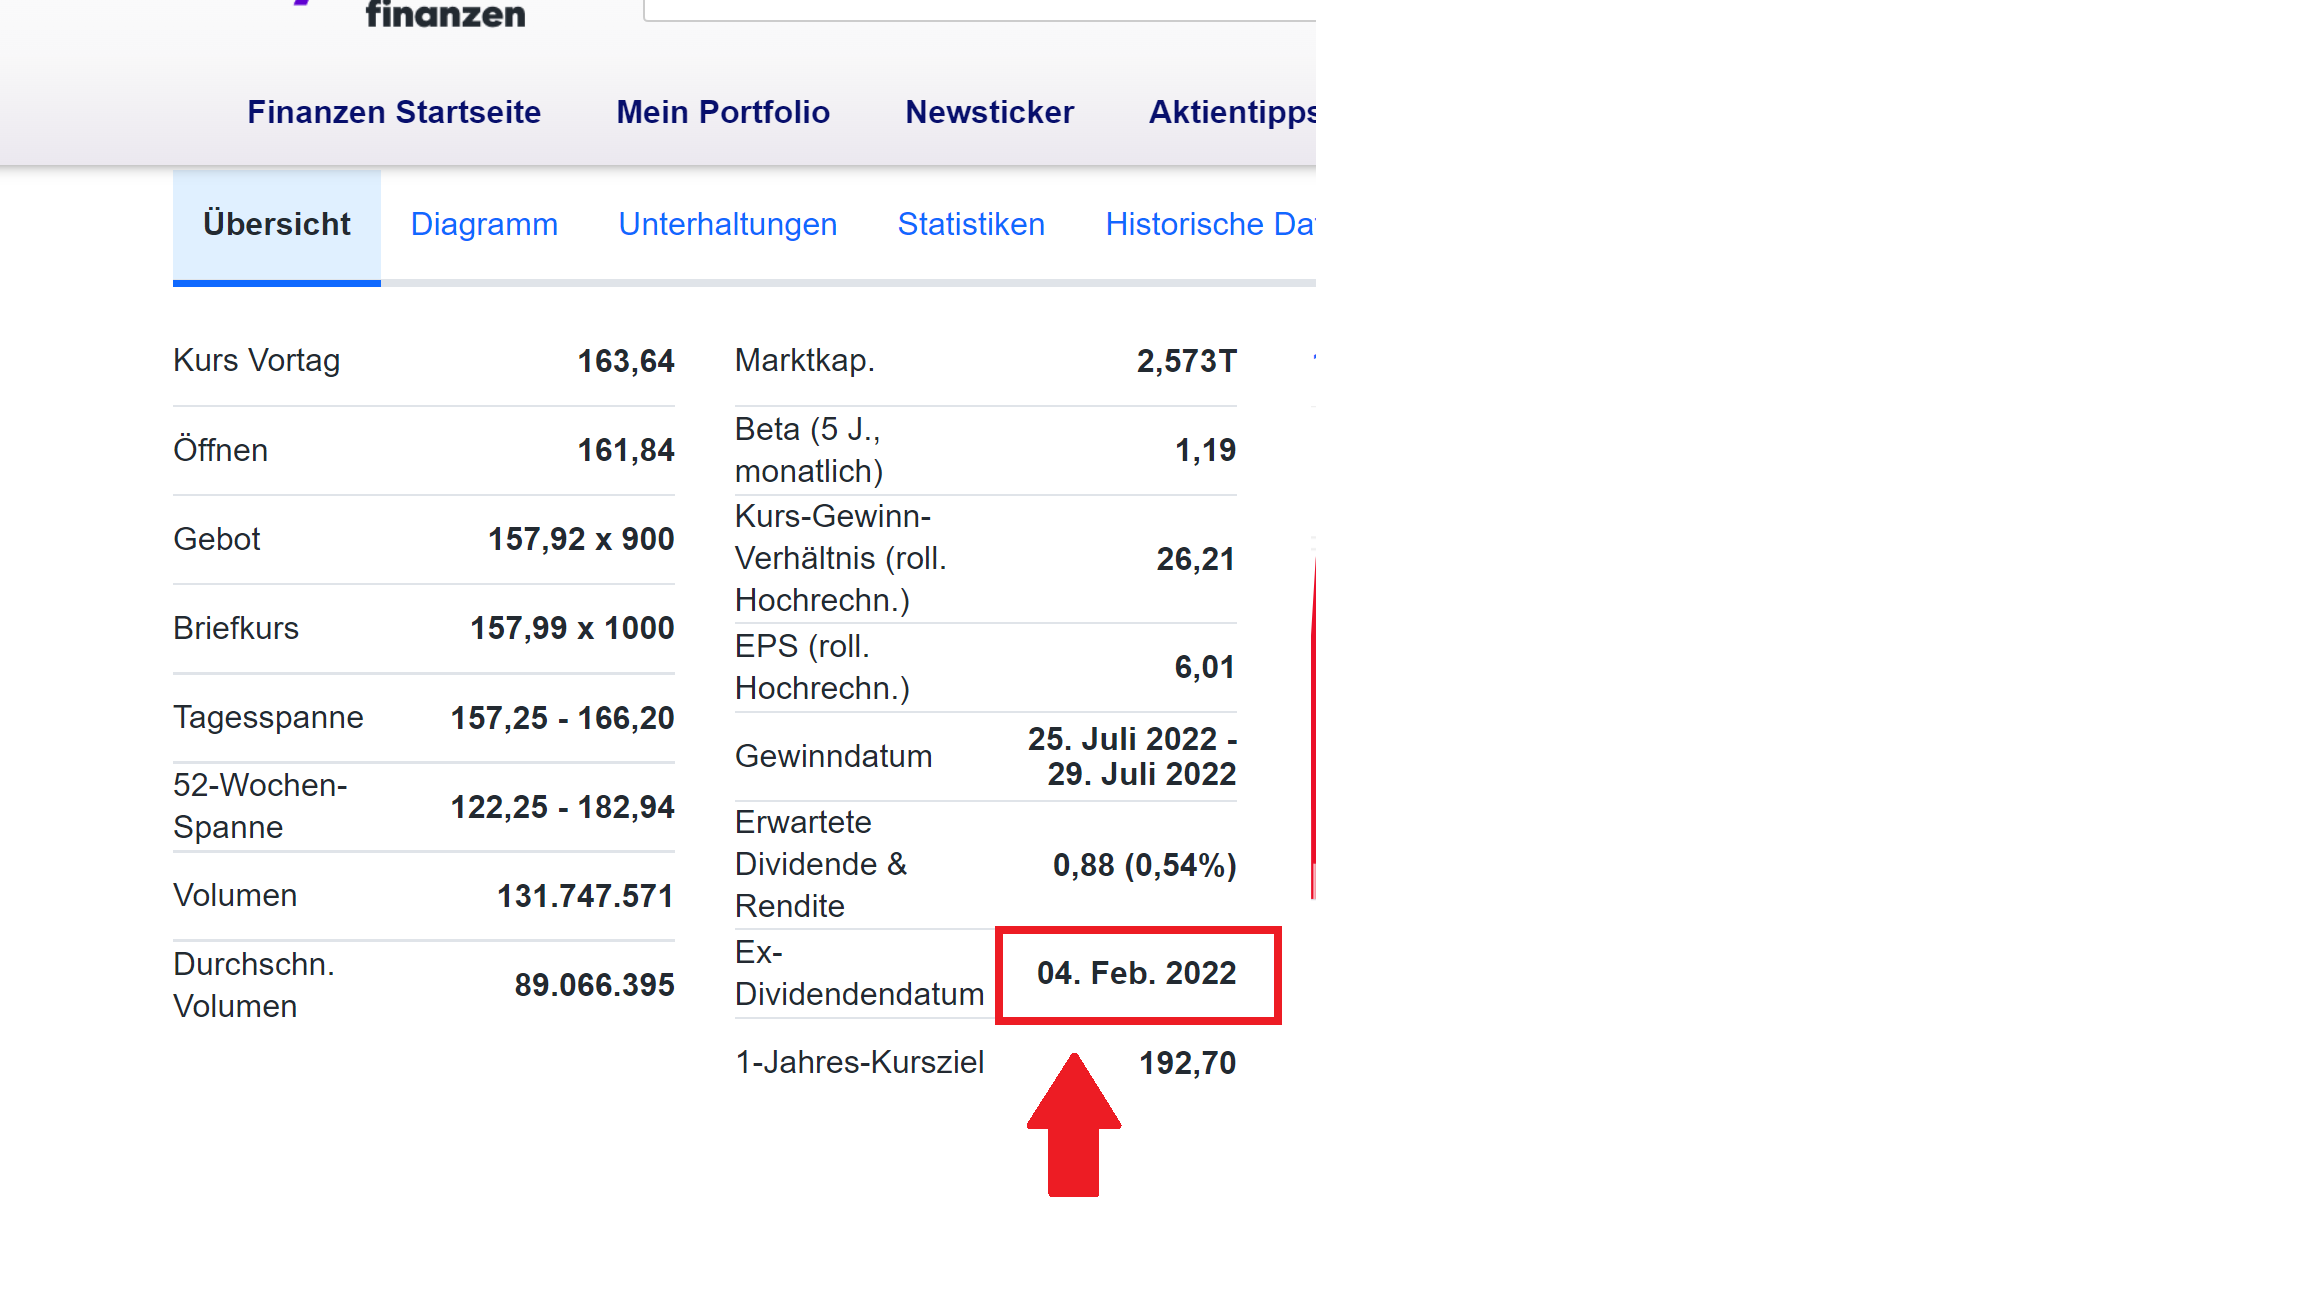The width and height of the screenshot is (2304, 1296).
Task: Click the 1-Jahres-Kursziel value 192,70
Action: [1188, 1063]
